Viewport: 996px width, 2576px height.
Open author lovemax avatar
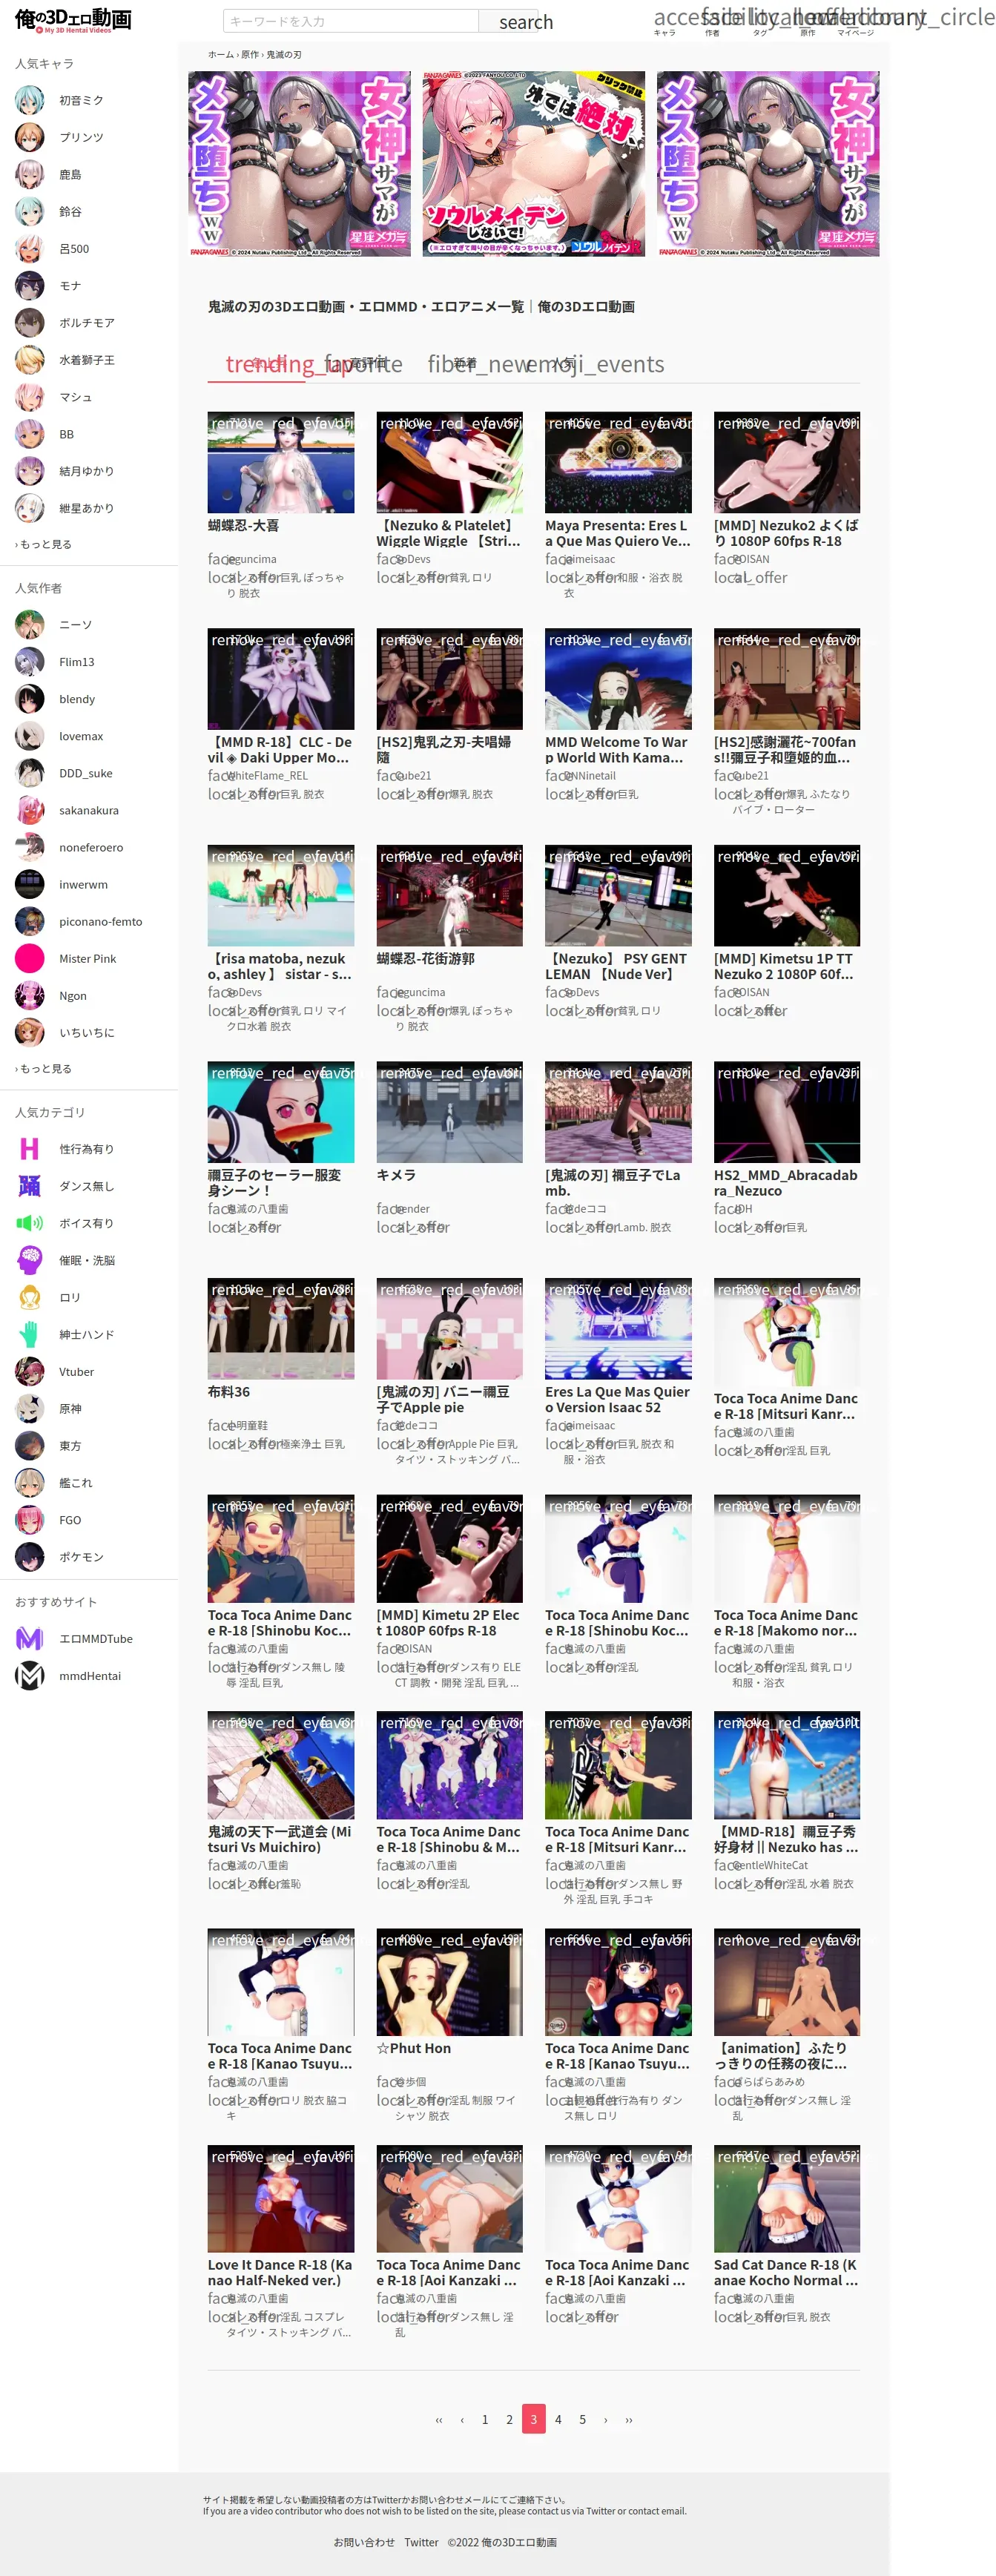(29, 736)
